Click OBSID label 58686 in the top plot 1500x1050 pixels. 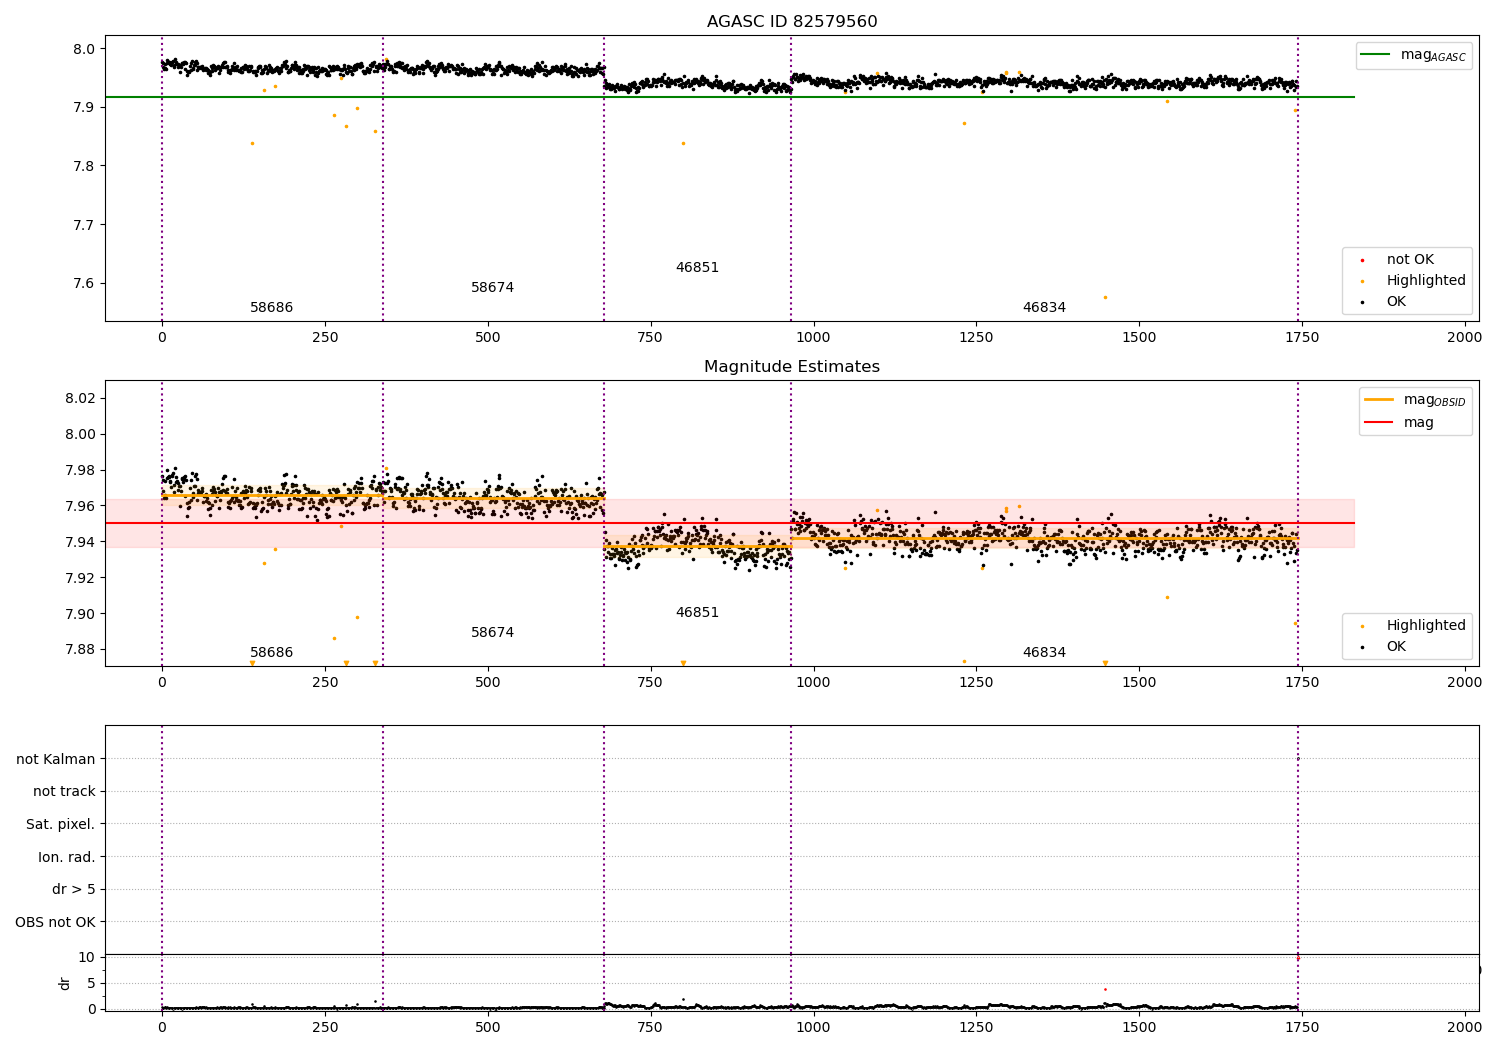(271, 308)
